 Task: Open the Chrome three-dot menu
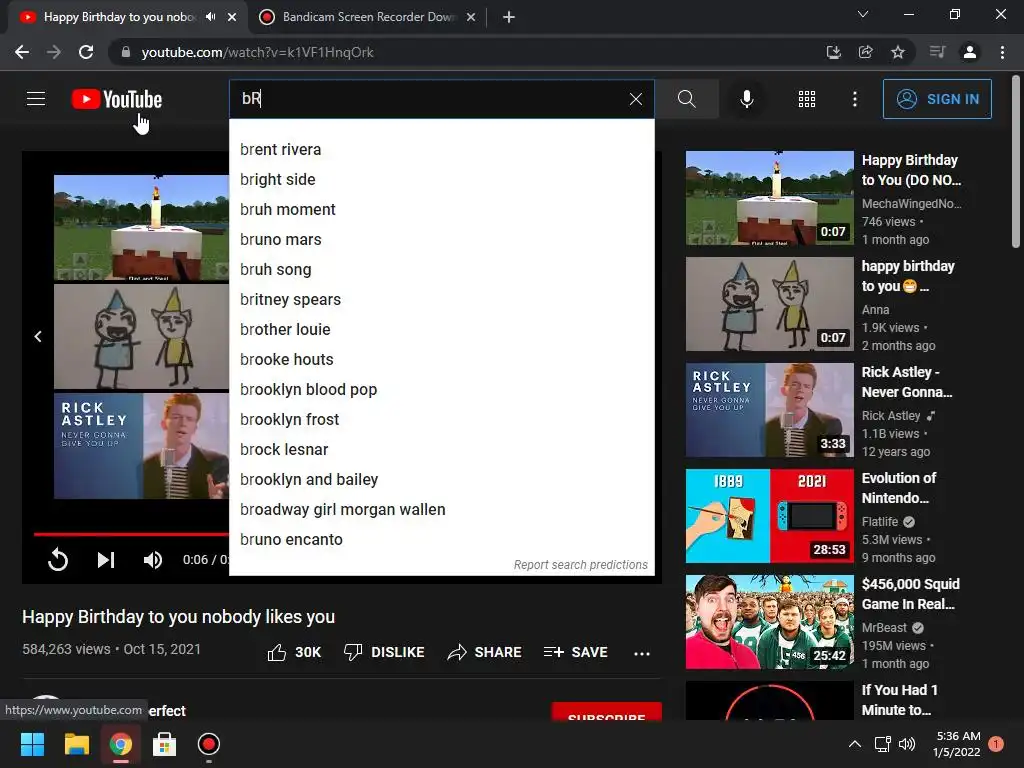pos(1002,52)
